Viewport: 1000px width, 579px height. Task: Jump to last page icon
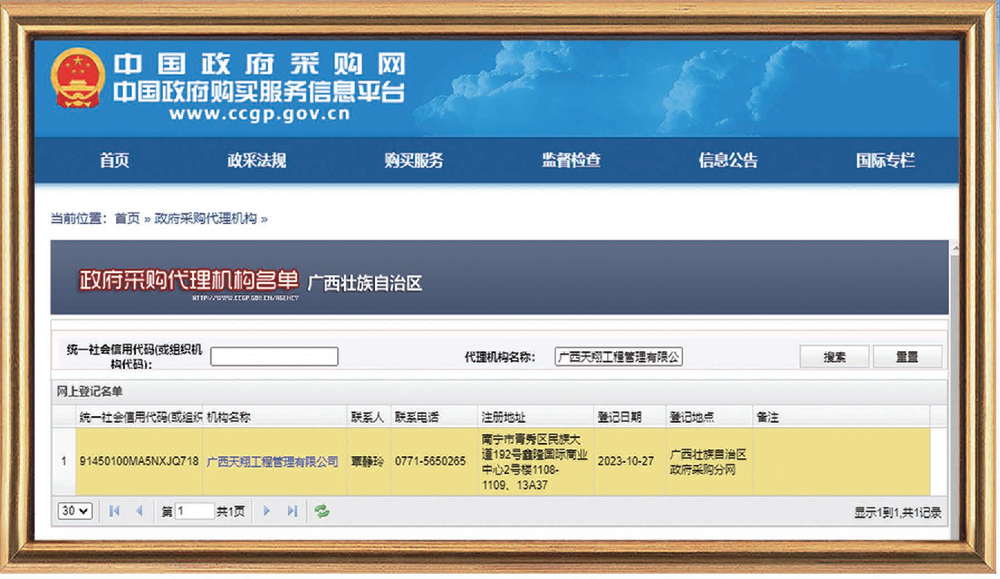[x=292, y=511]
